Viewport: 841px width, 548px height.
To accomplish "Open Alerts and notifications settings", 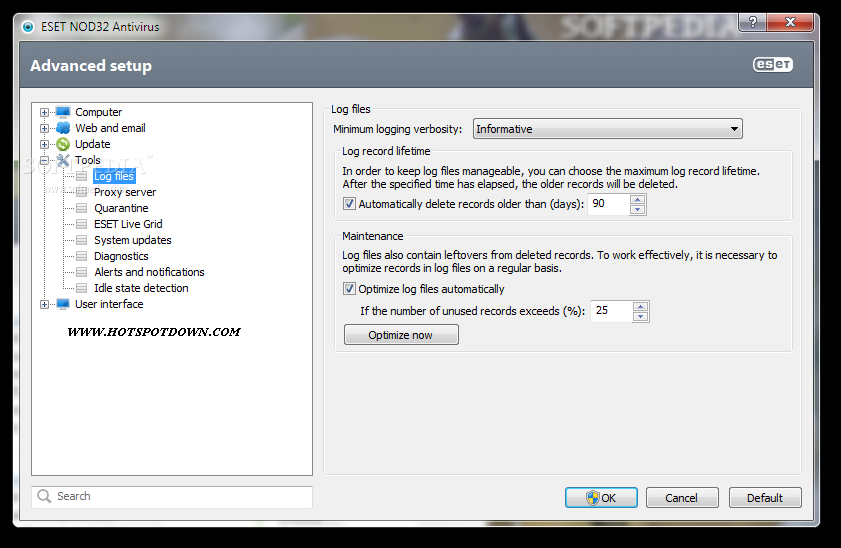I will [149, 272].
